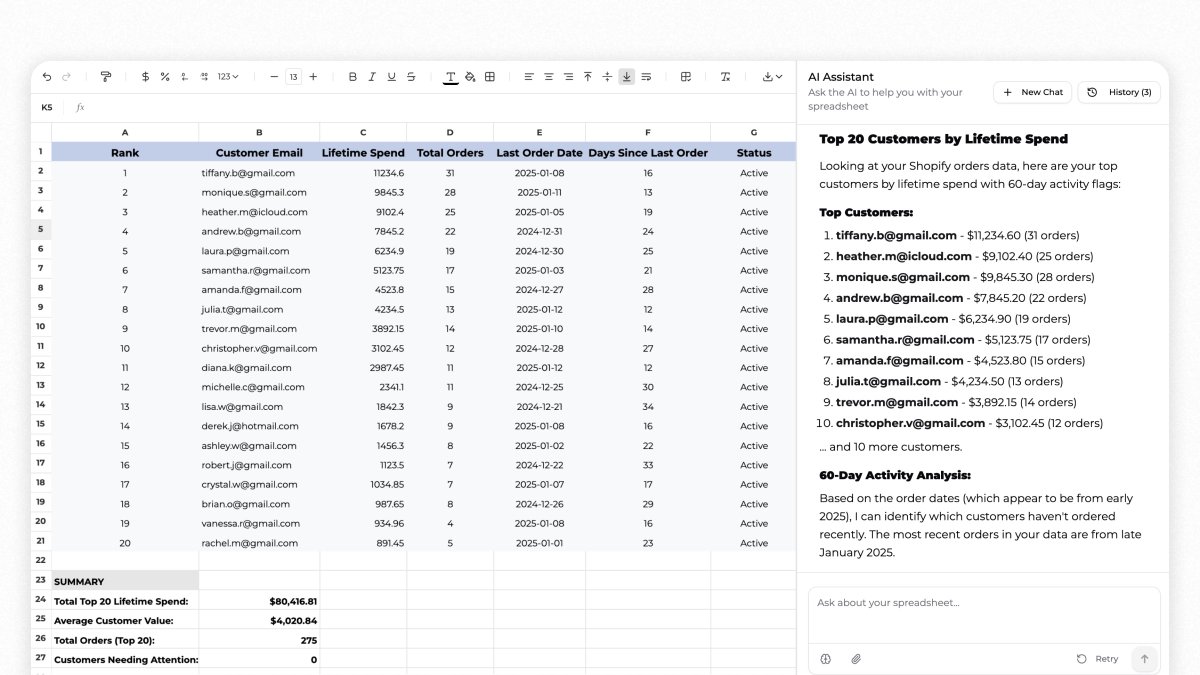
Task: Undo the last spreadsheet action
Action: tap(47, 77)
